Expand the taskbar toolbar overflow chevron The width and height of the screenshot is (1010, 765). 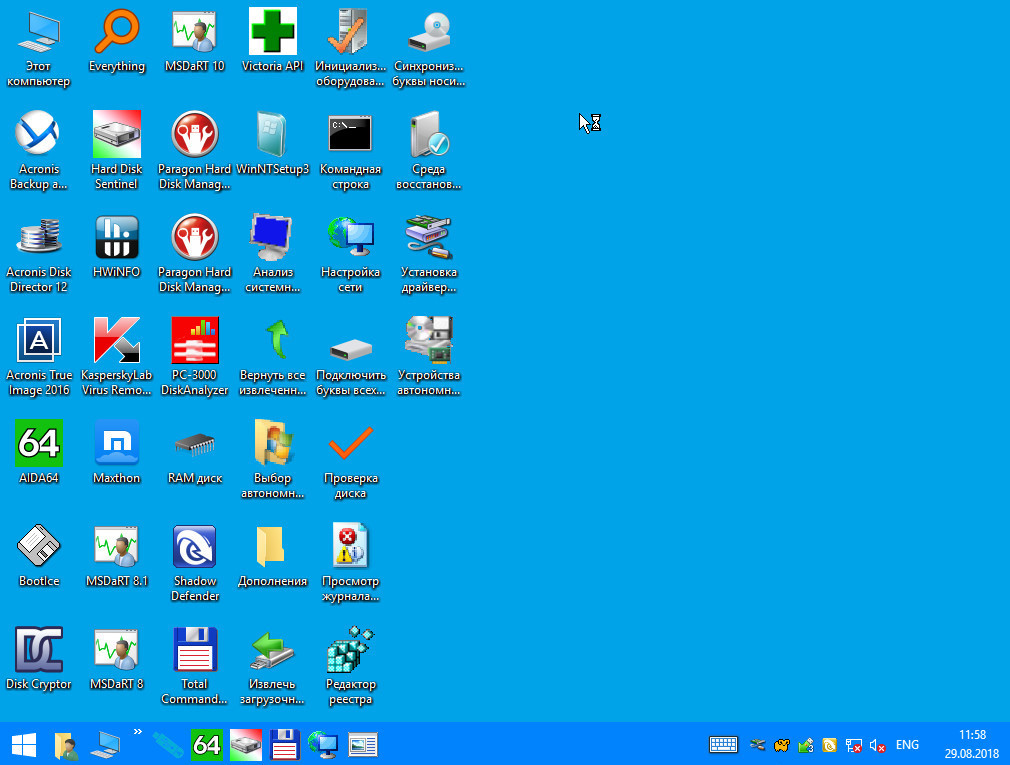[x=138, y=732]
